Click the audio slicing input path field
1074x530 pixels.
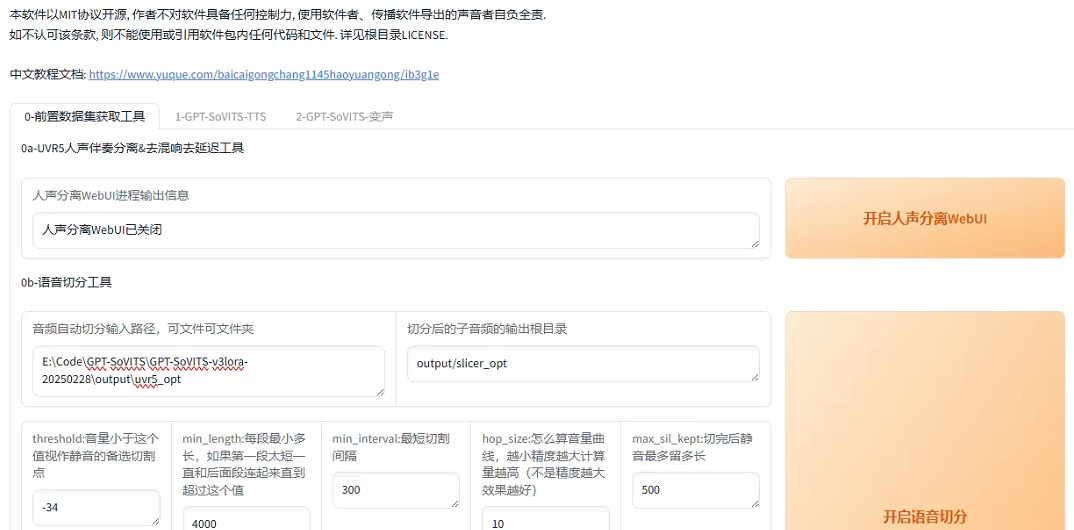click(x=208, y=370)
